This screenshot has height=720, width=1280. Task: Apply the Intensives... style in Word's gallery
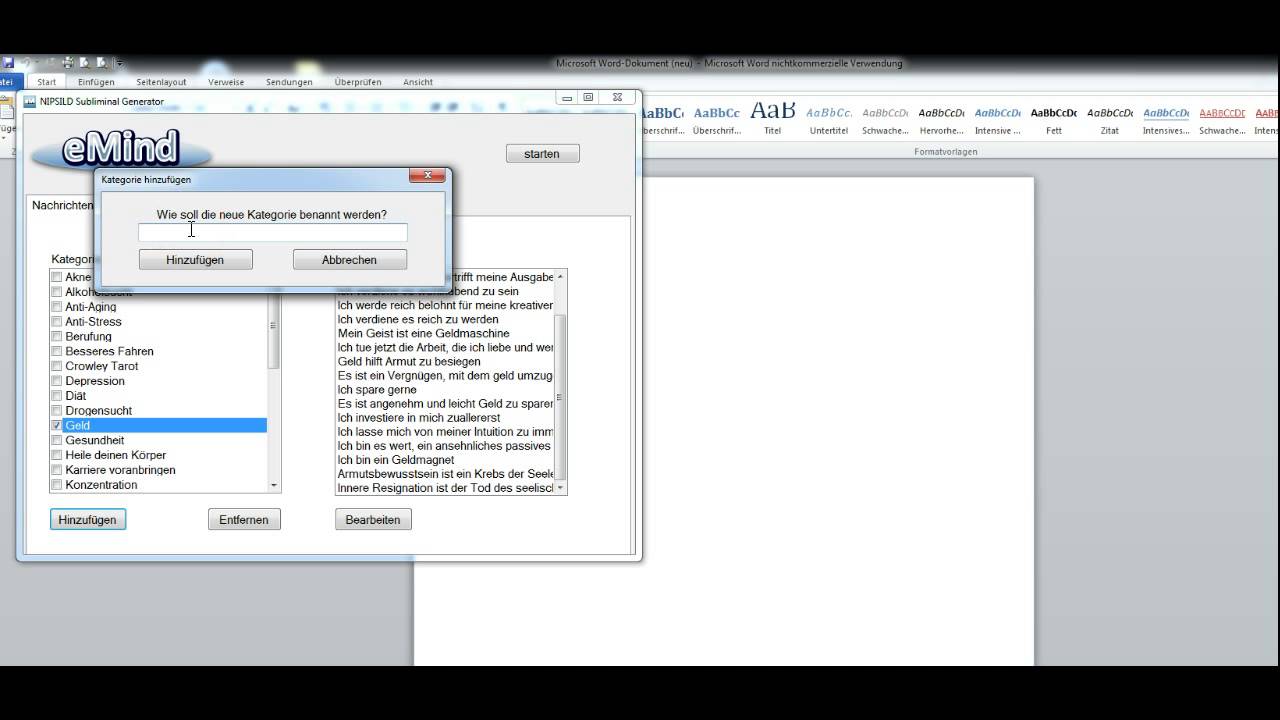click(x=1166, y=119)
